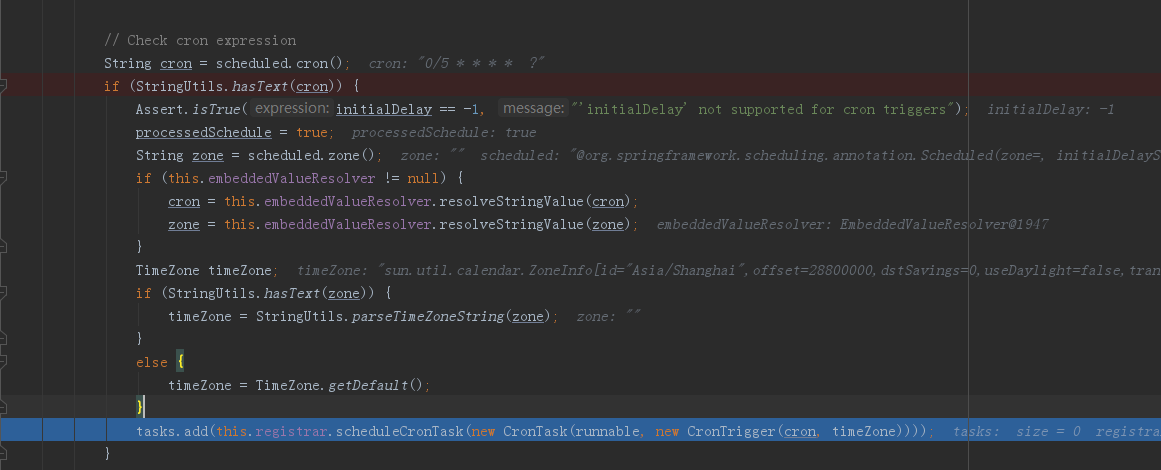Click the inline debug value cron: "0/5 * * * * ?"
Screen dimensions: 1161x470
click(457, 64)
